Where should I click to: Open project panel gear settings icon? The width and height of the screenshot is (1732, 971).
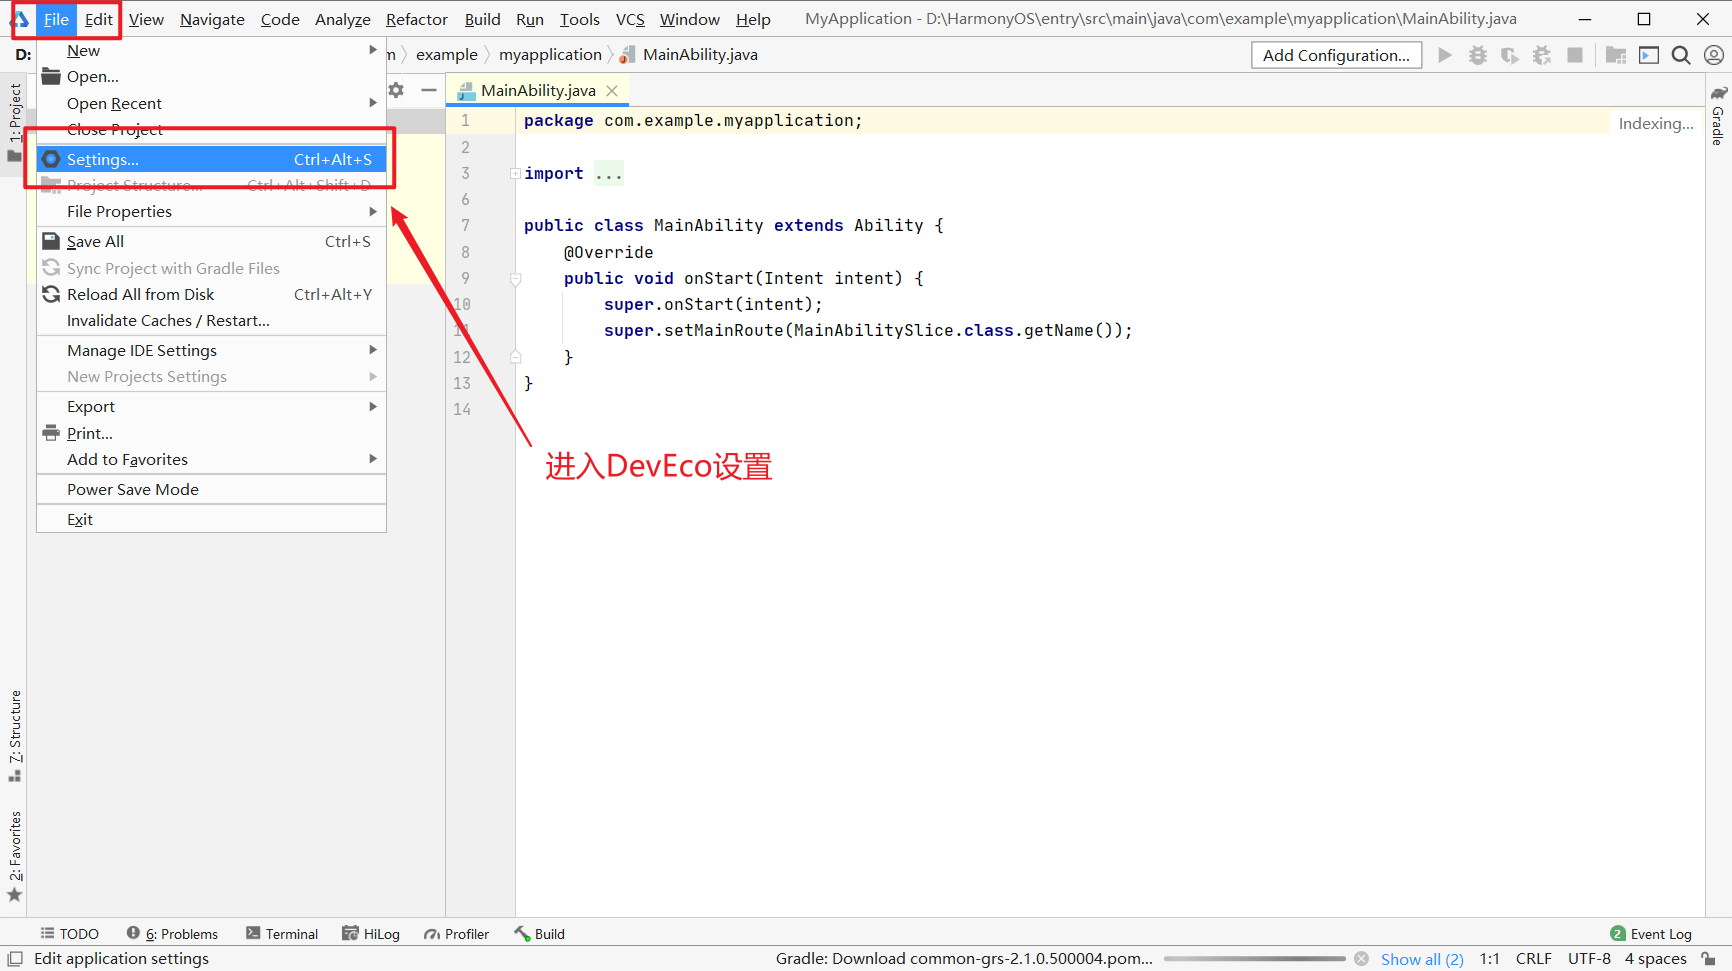click(x=396, y=90)
